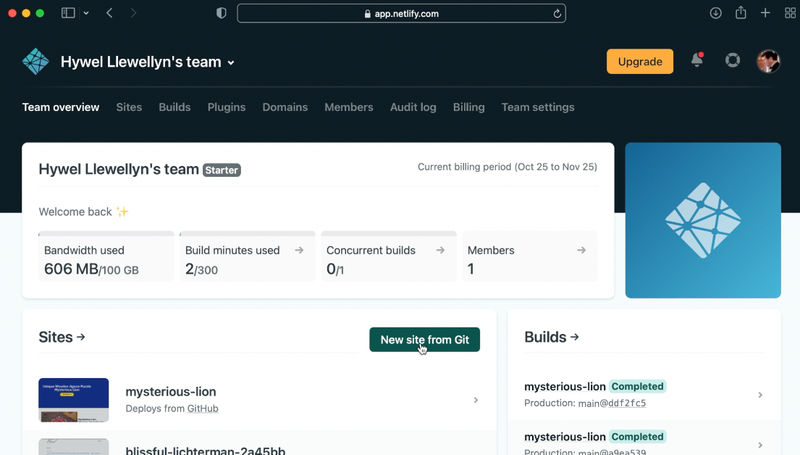Click the Bandwidth used 606 MB card

click(x=106, y=257)
